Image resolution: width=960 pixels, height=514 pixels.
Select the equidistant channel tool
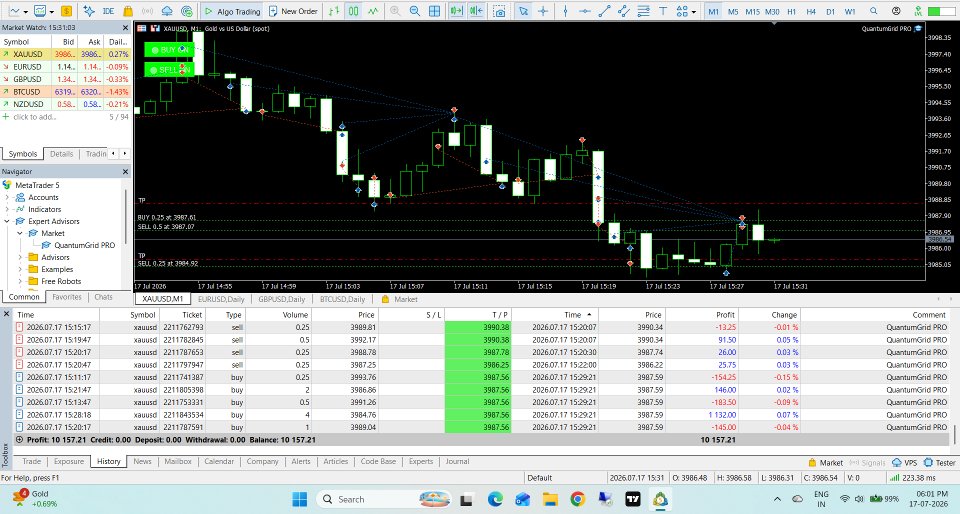coord(624,11)
